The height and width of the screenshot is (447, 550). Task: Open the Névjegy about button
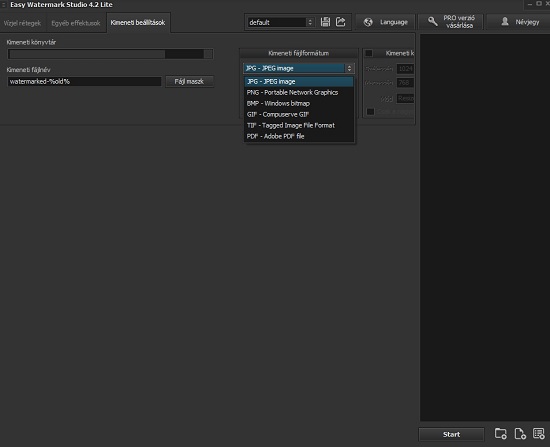click(x=518, y=22)
